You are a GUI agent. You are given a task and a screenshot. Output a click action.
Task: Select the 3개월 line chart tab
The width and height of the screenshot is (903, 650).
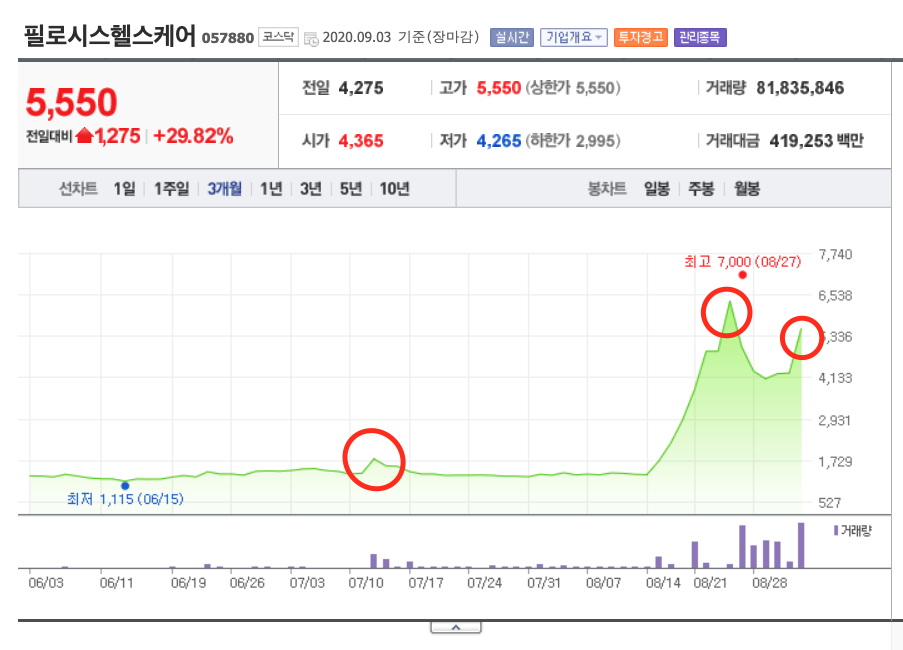(x=225, y=188)
